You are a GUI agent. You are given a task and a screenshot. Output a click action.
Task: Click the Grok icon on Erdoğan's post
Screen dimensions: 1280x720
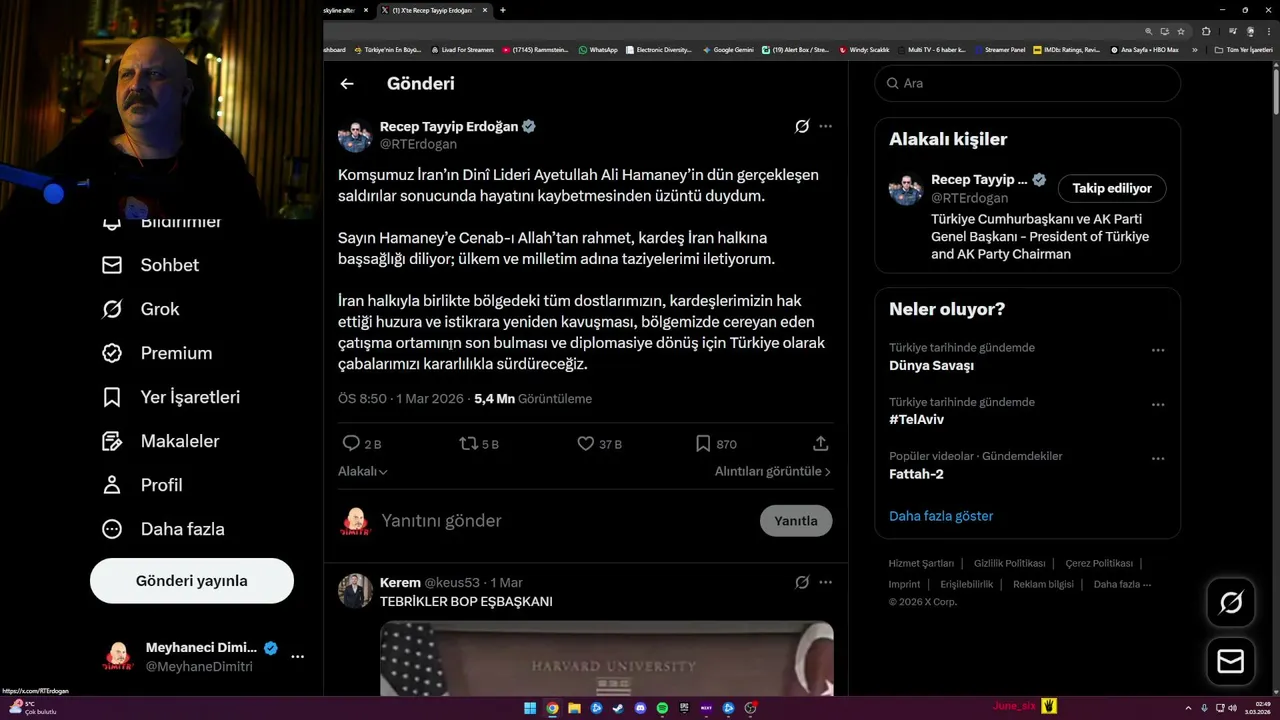coord(802,127)
